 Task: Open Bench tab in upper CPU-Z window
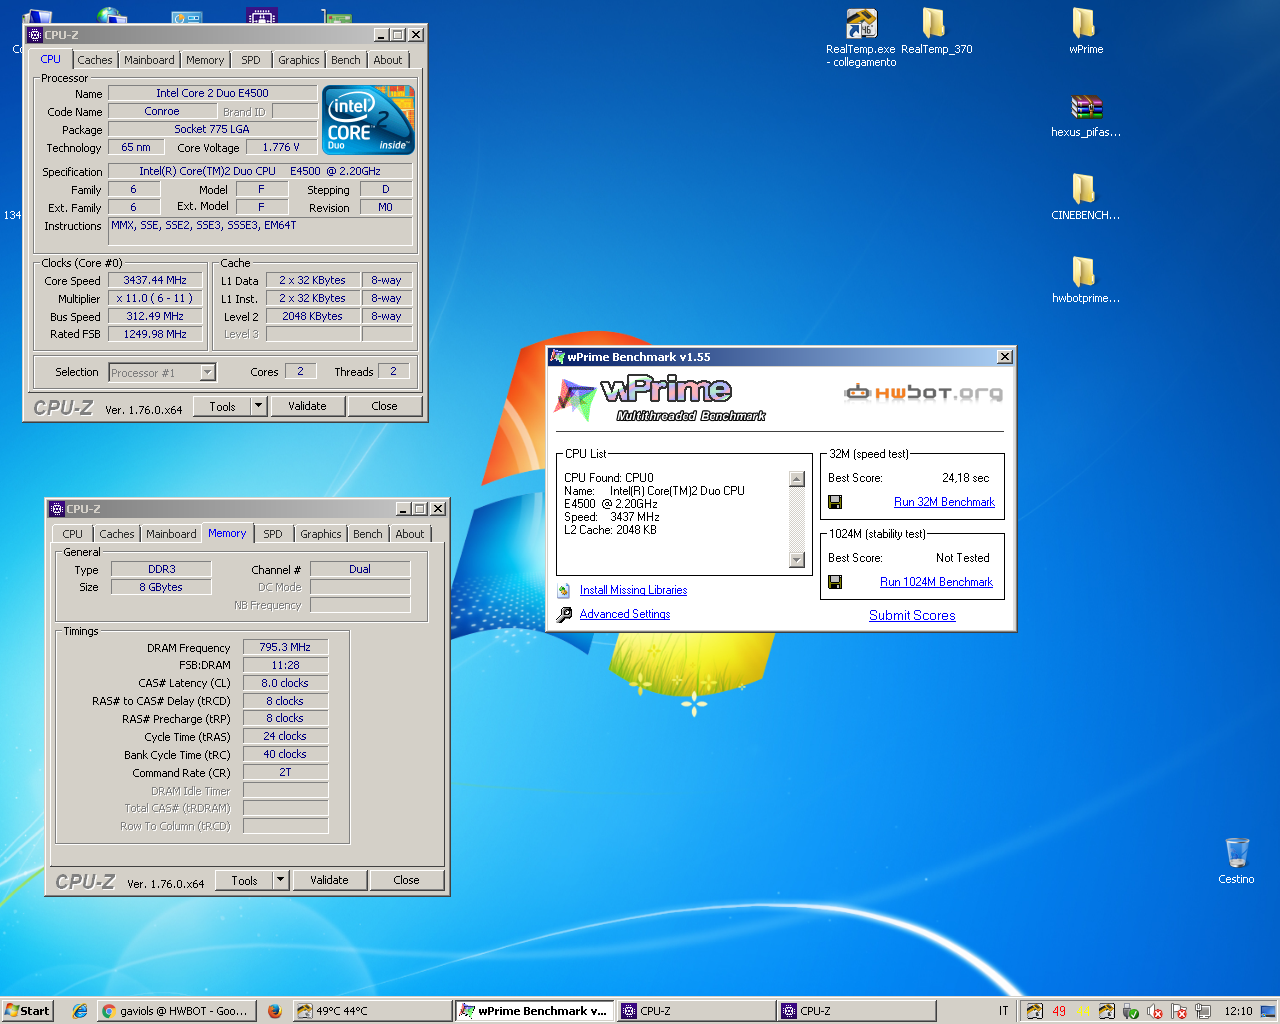click(346, 60)
